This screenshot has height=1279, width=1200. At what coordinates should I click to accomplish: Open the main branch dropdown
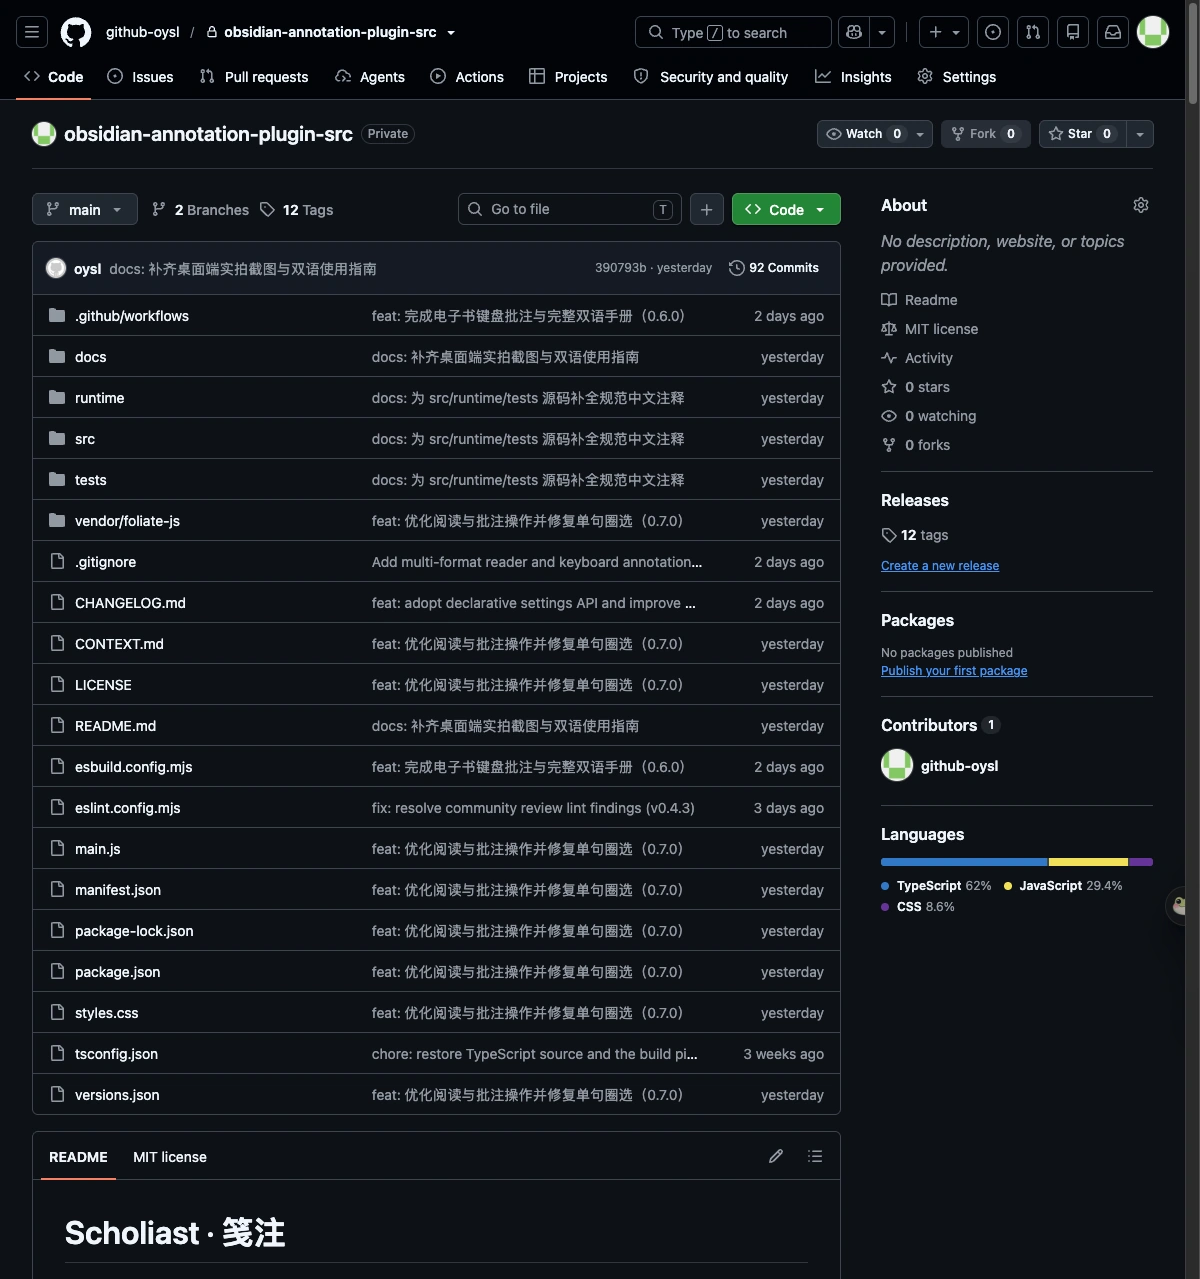tap(85, 209)
